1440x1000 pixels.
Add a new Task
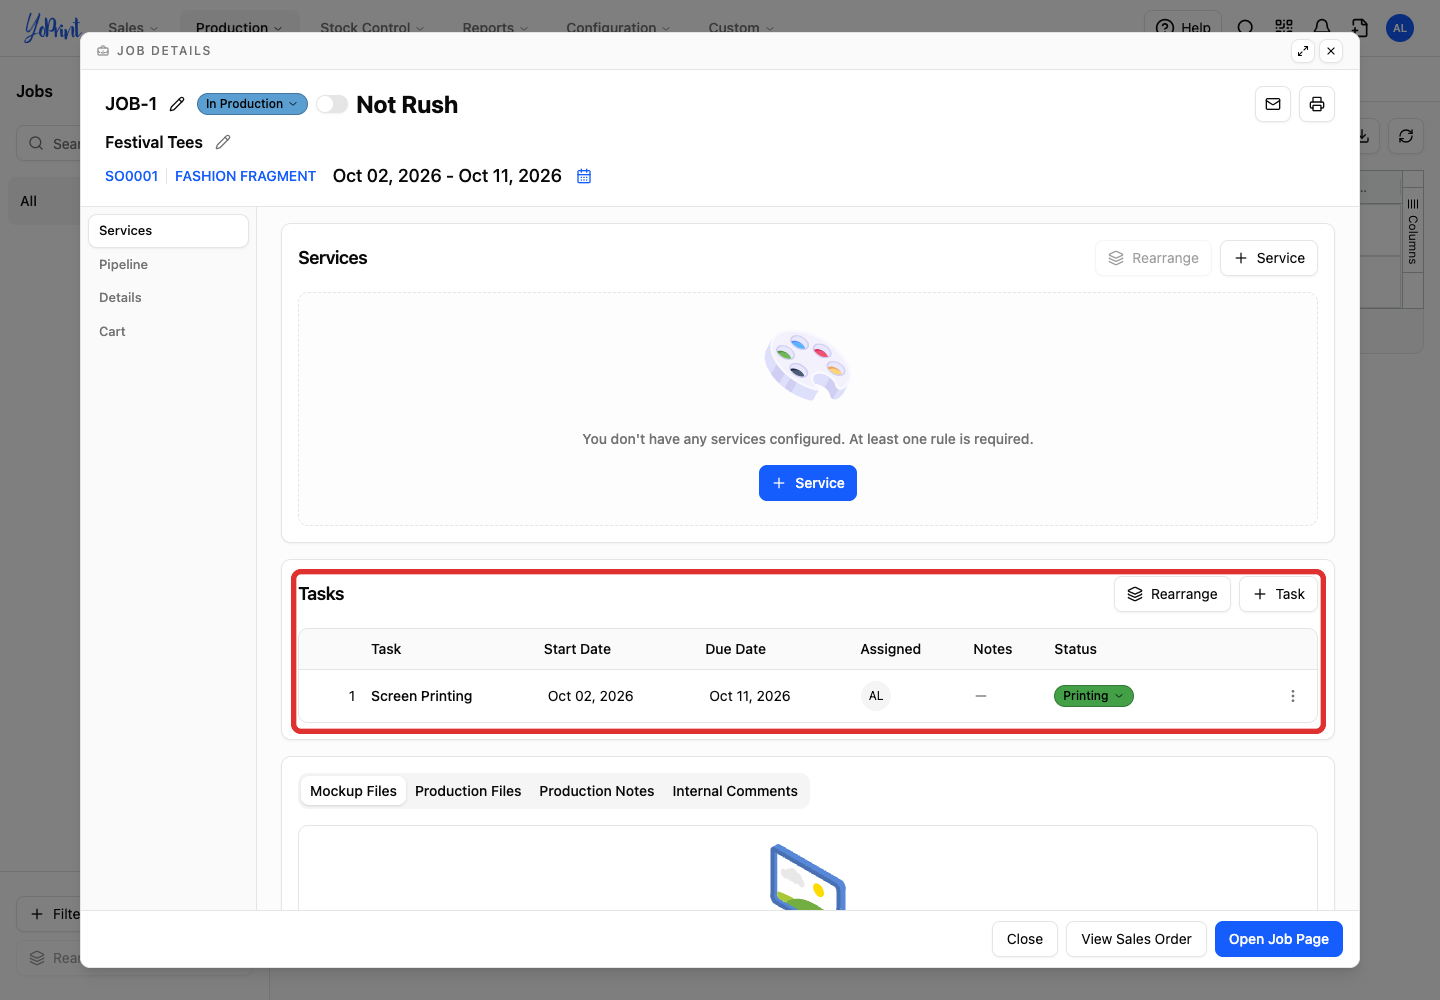(1279, 594)
